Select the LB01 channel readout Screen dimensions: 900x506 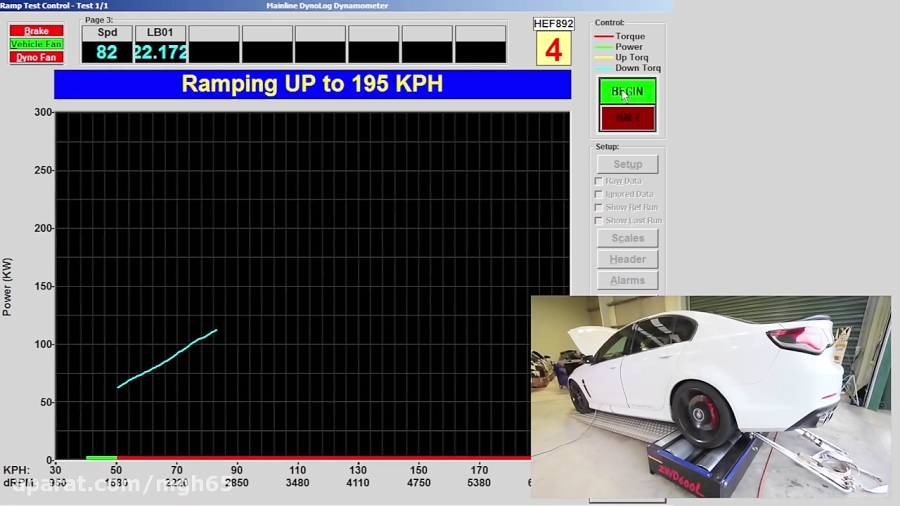click(160, 52)
